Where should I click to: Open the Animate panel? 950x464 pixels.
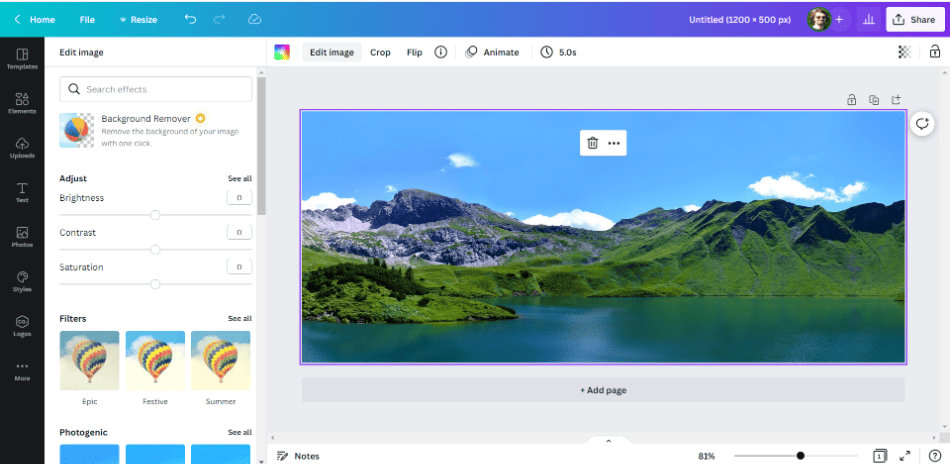coord(492,52)
